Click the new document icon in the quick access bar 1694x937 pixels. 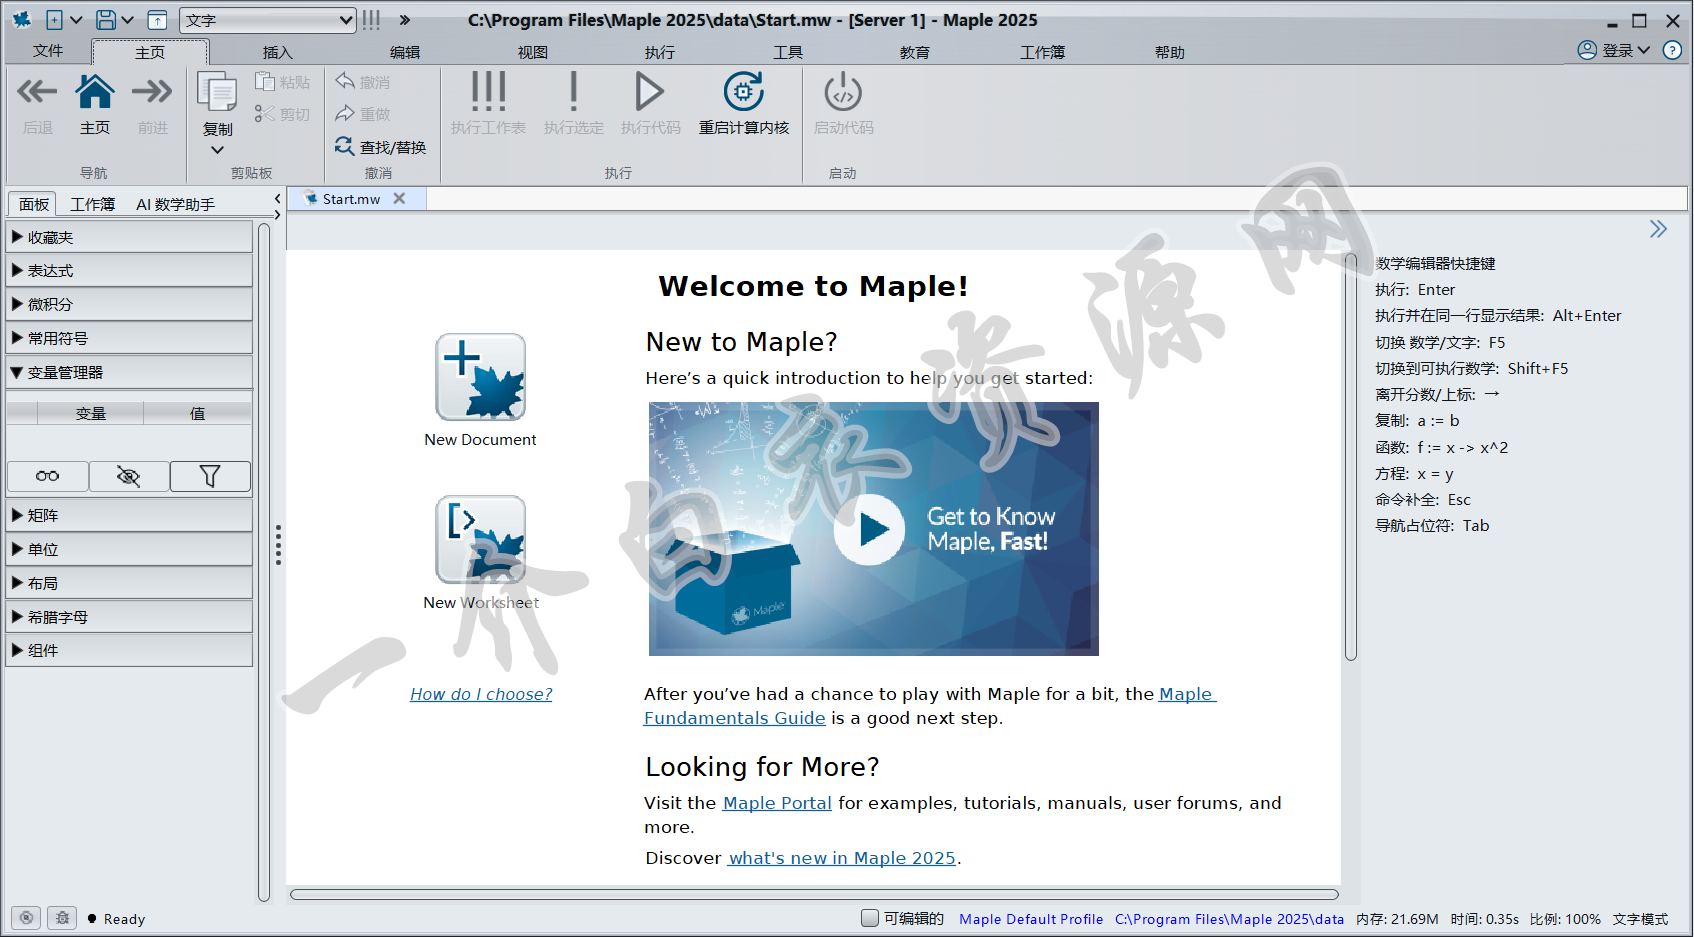[54, 20]
